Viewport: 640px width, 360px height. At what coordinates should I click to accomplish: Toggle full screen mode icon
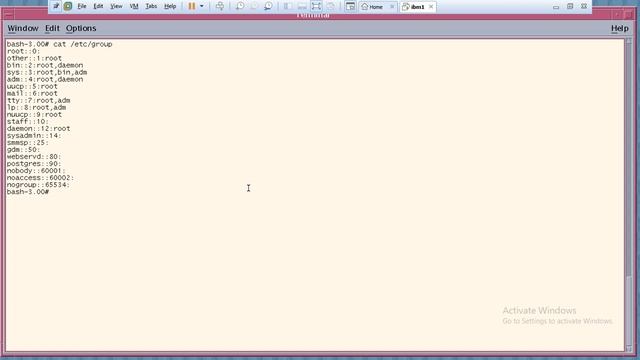tap(316, 6)
